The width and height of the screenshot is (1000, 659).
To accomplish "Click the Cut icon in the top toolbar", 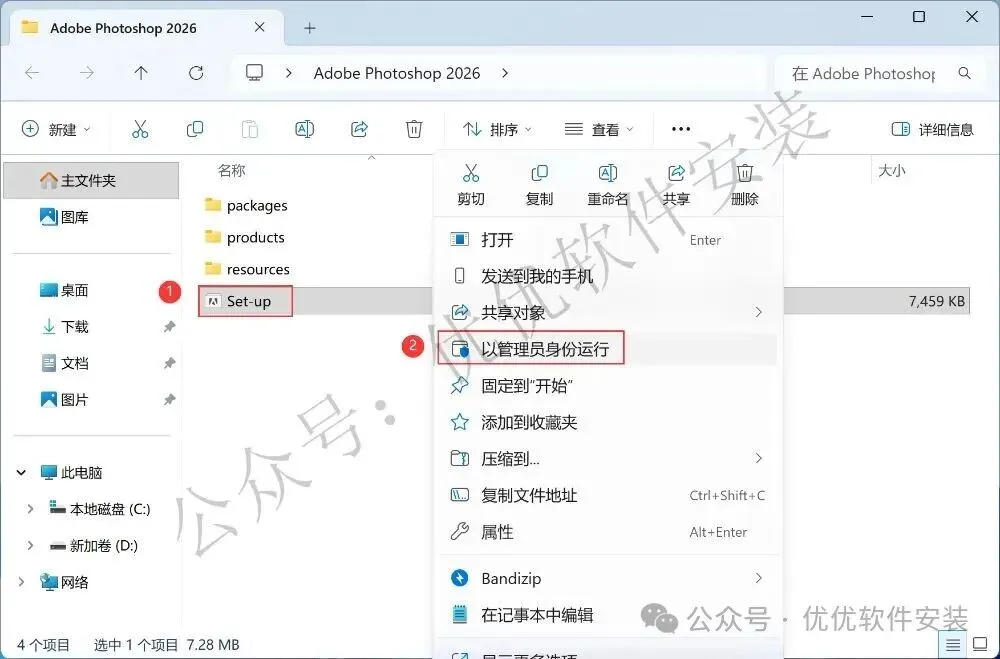I will tap(140, 130).
